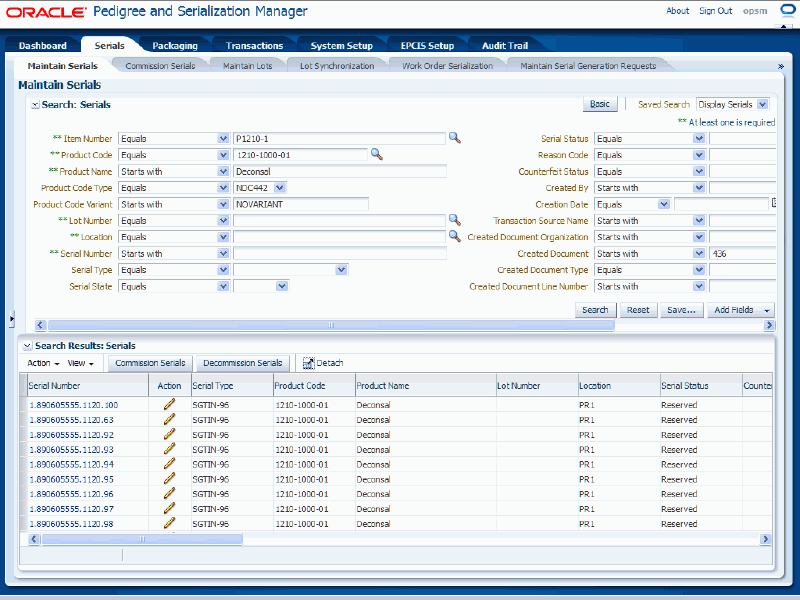Image resolution: width=800 pixels, height=600 pixels.
Task: Open Add Fields dropdown
Action: (740, 310)
